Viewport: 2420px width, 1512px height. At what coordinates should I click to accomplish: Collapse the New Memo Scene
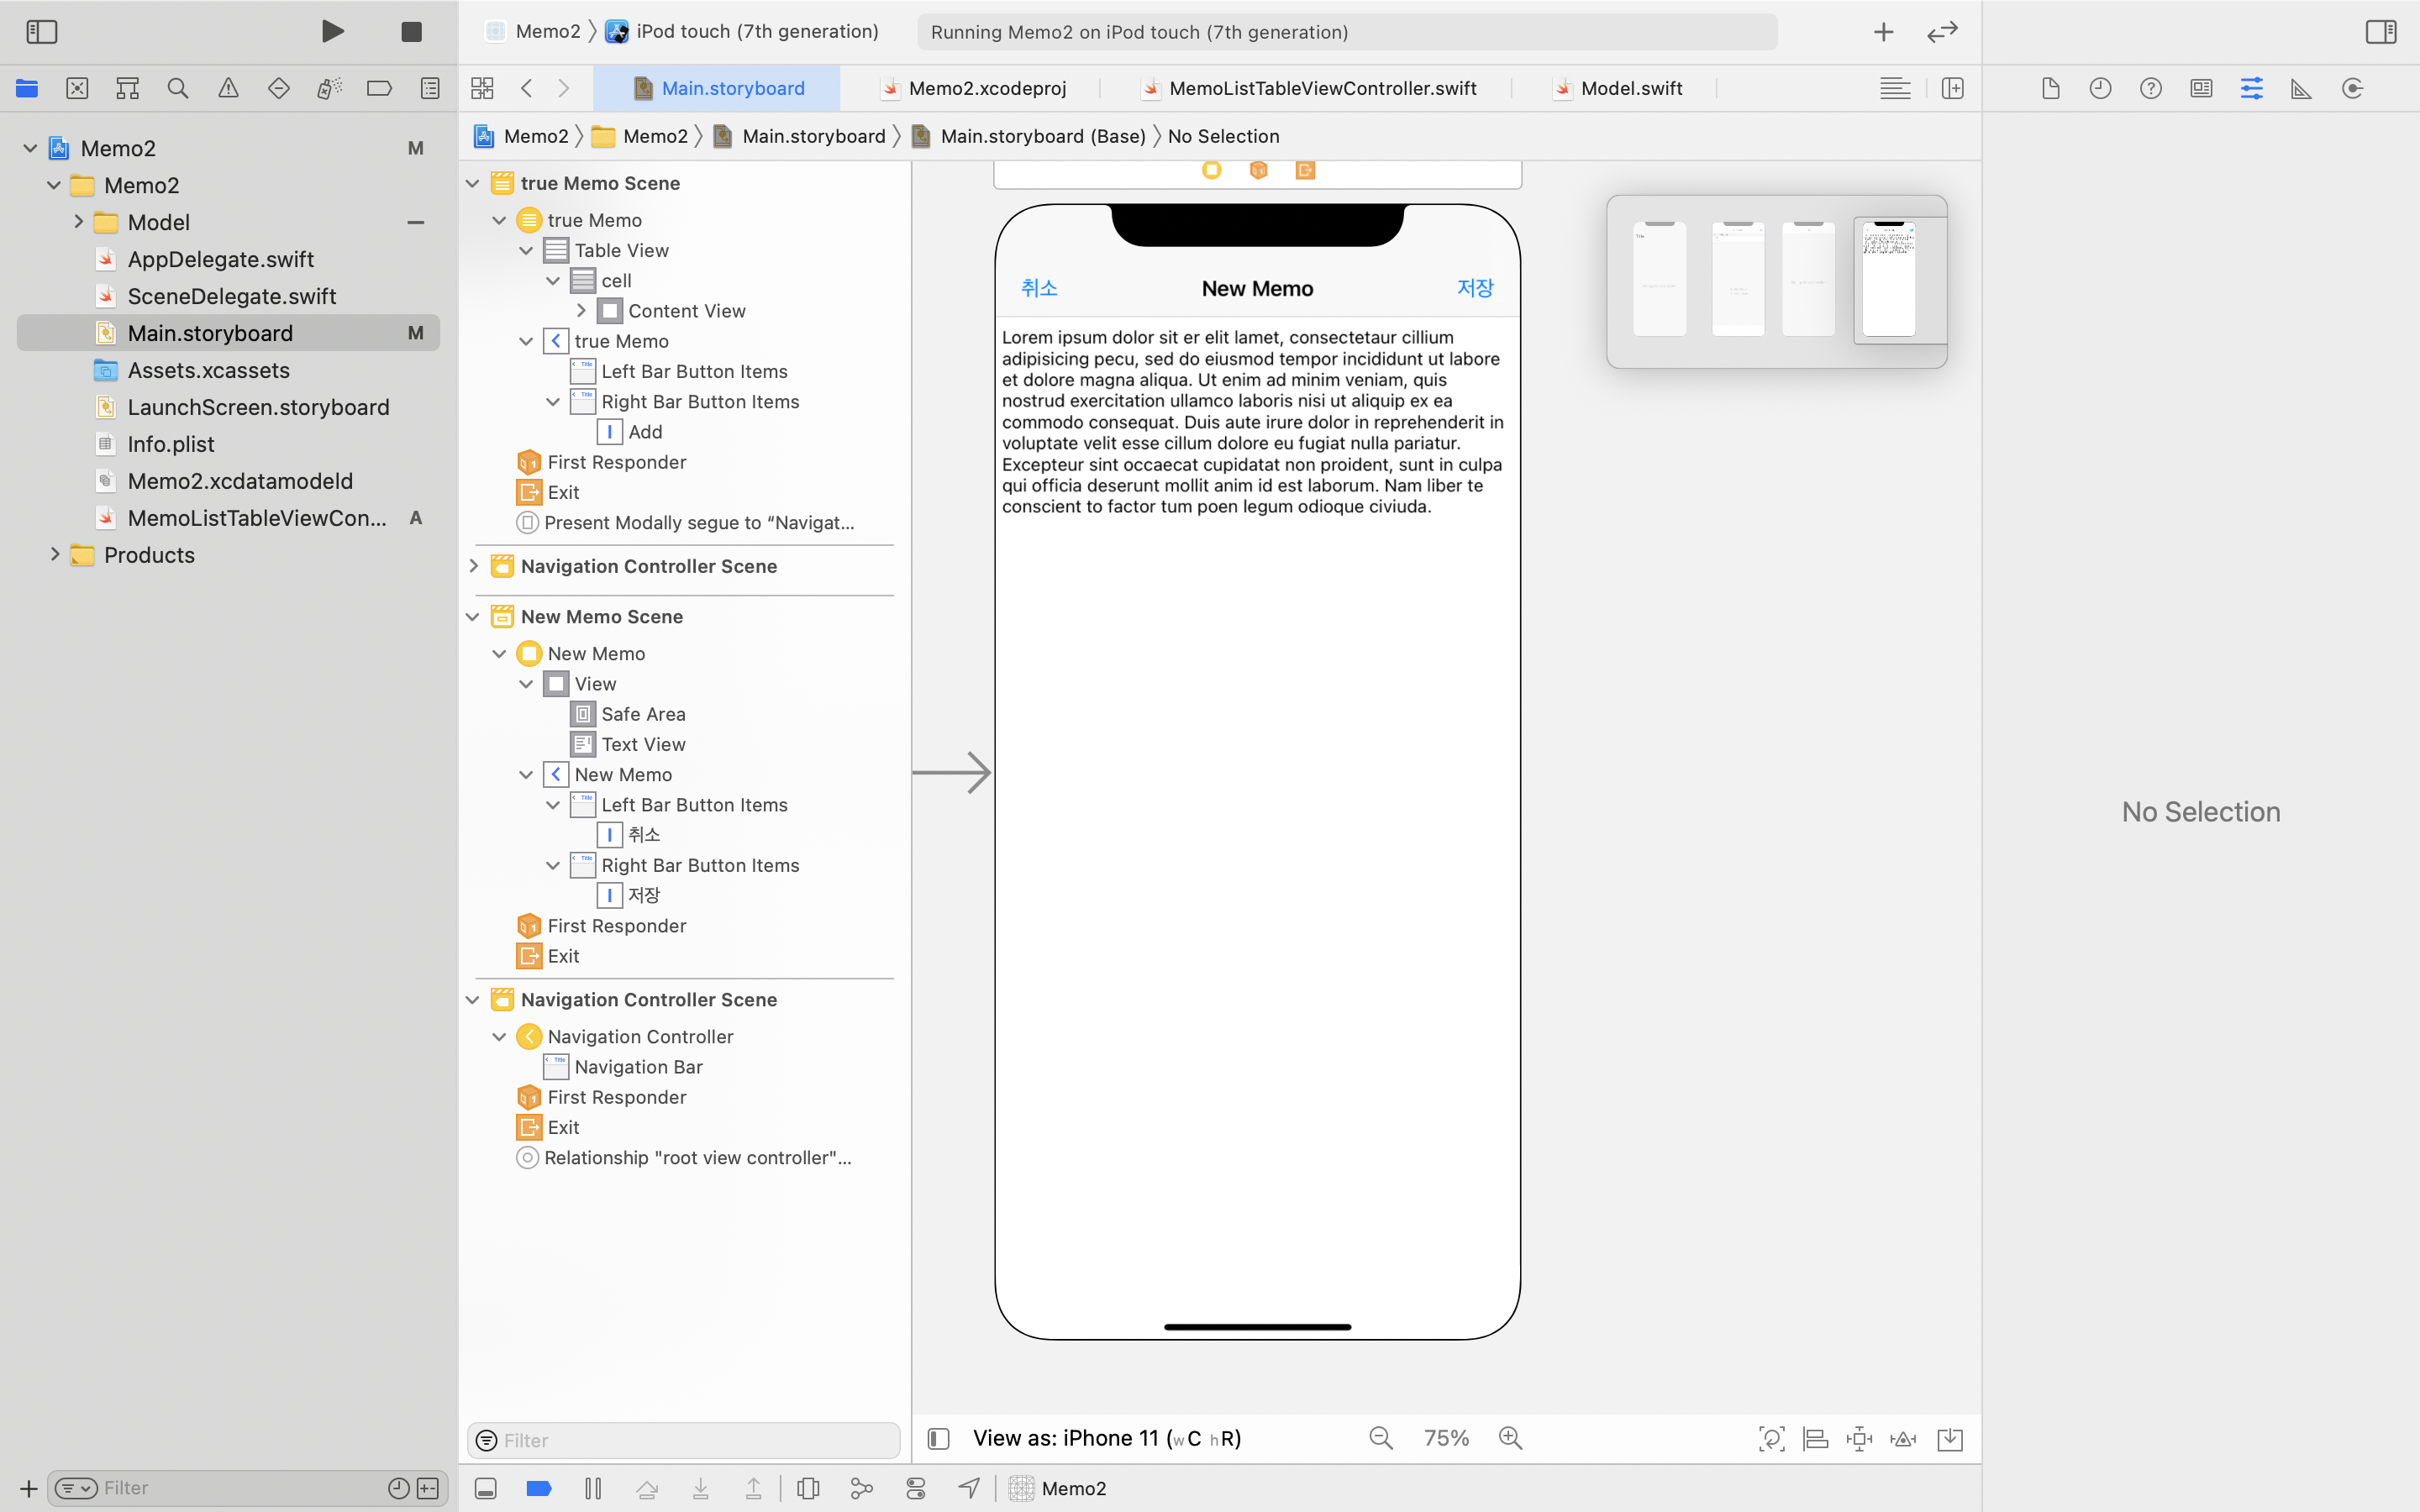[x=474, y=617]
